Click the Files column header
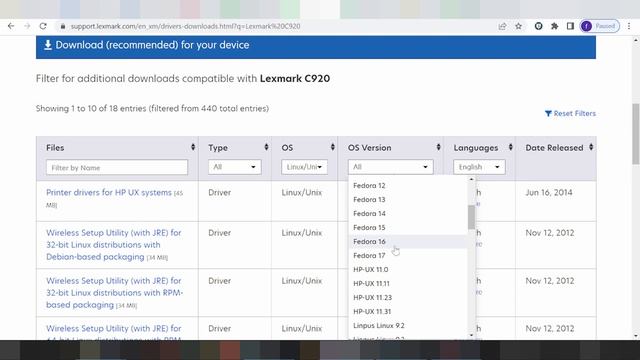This screenshot has height=360, width=640. point(55,148)
